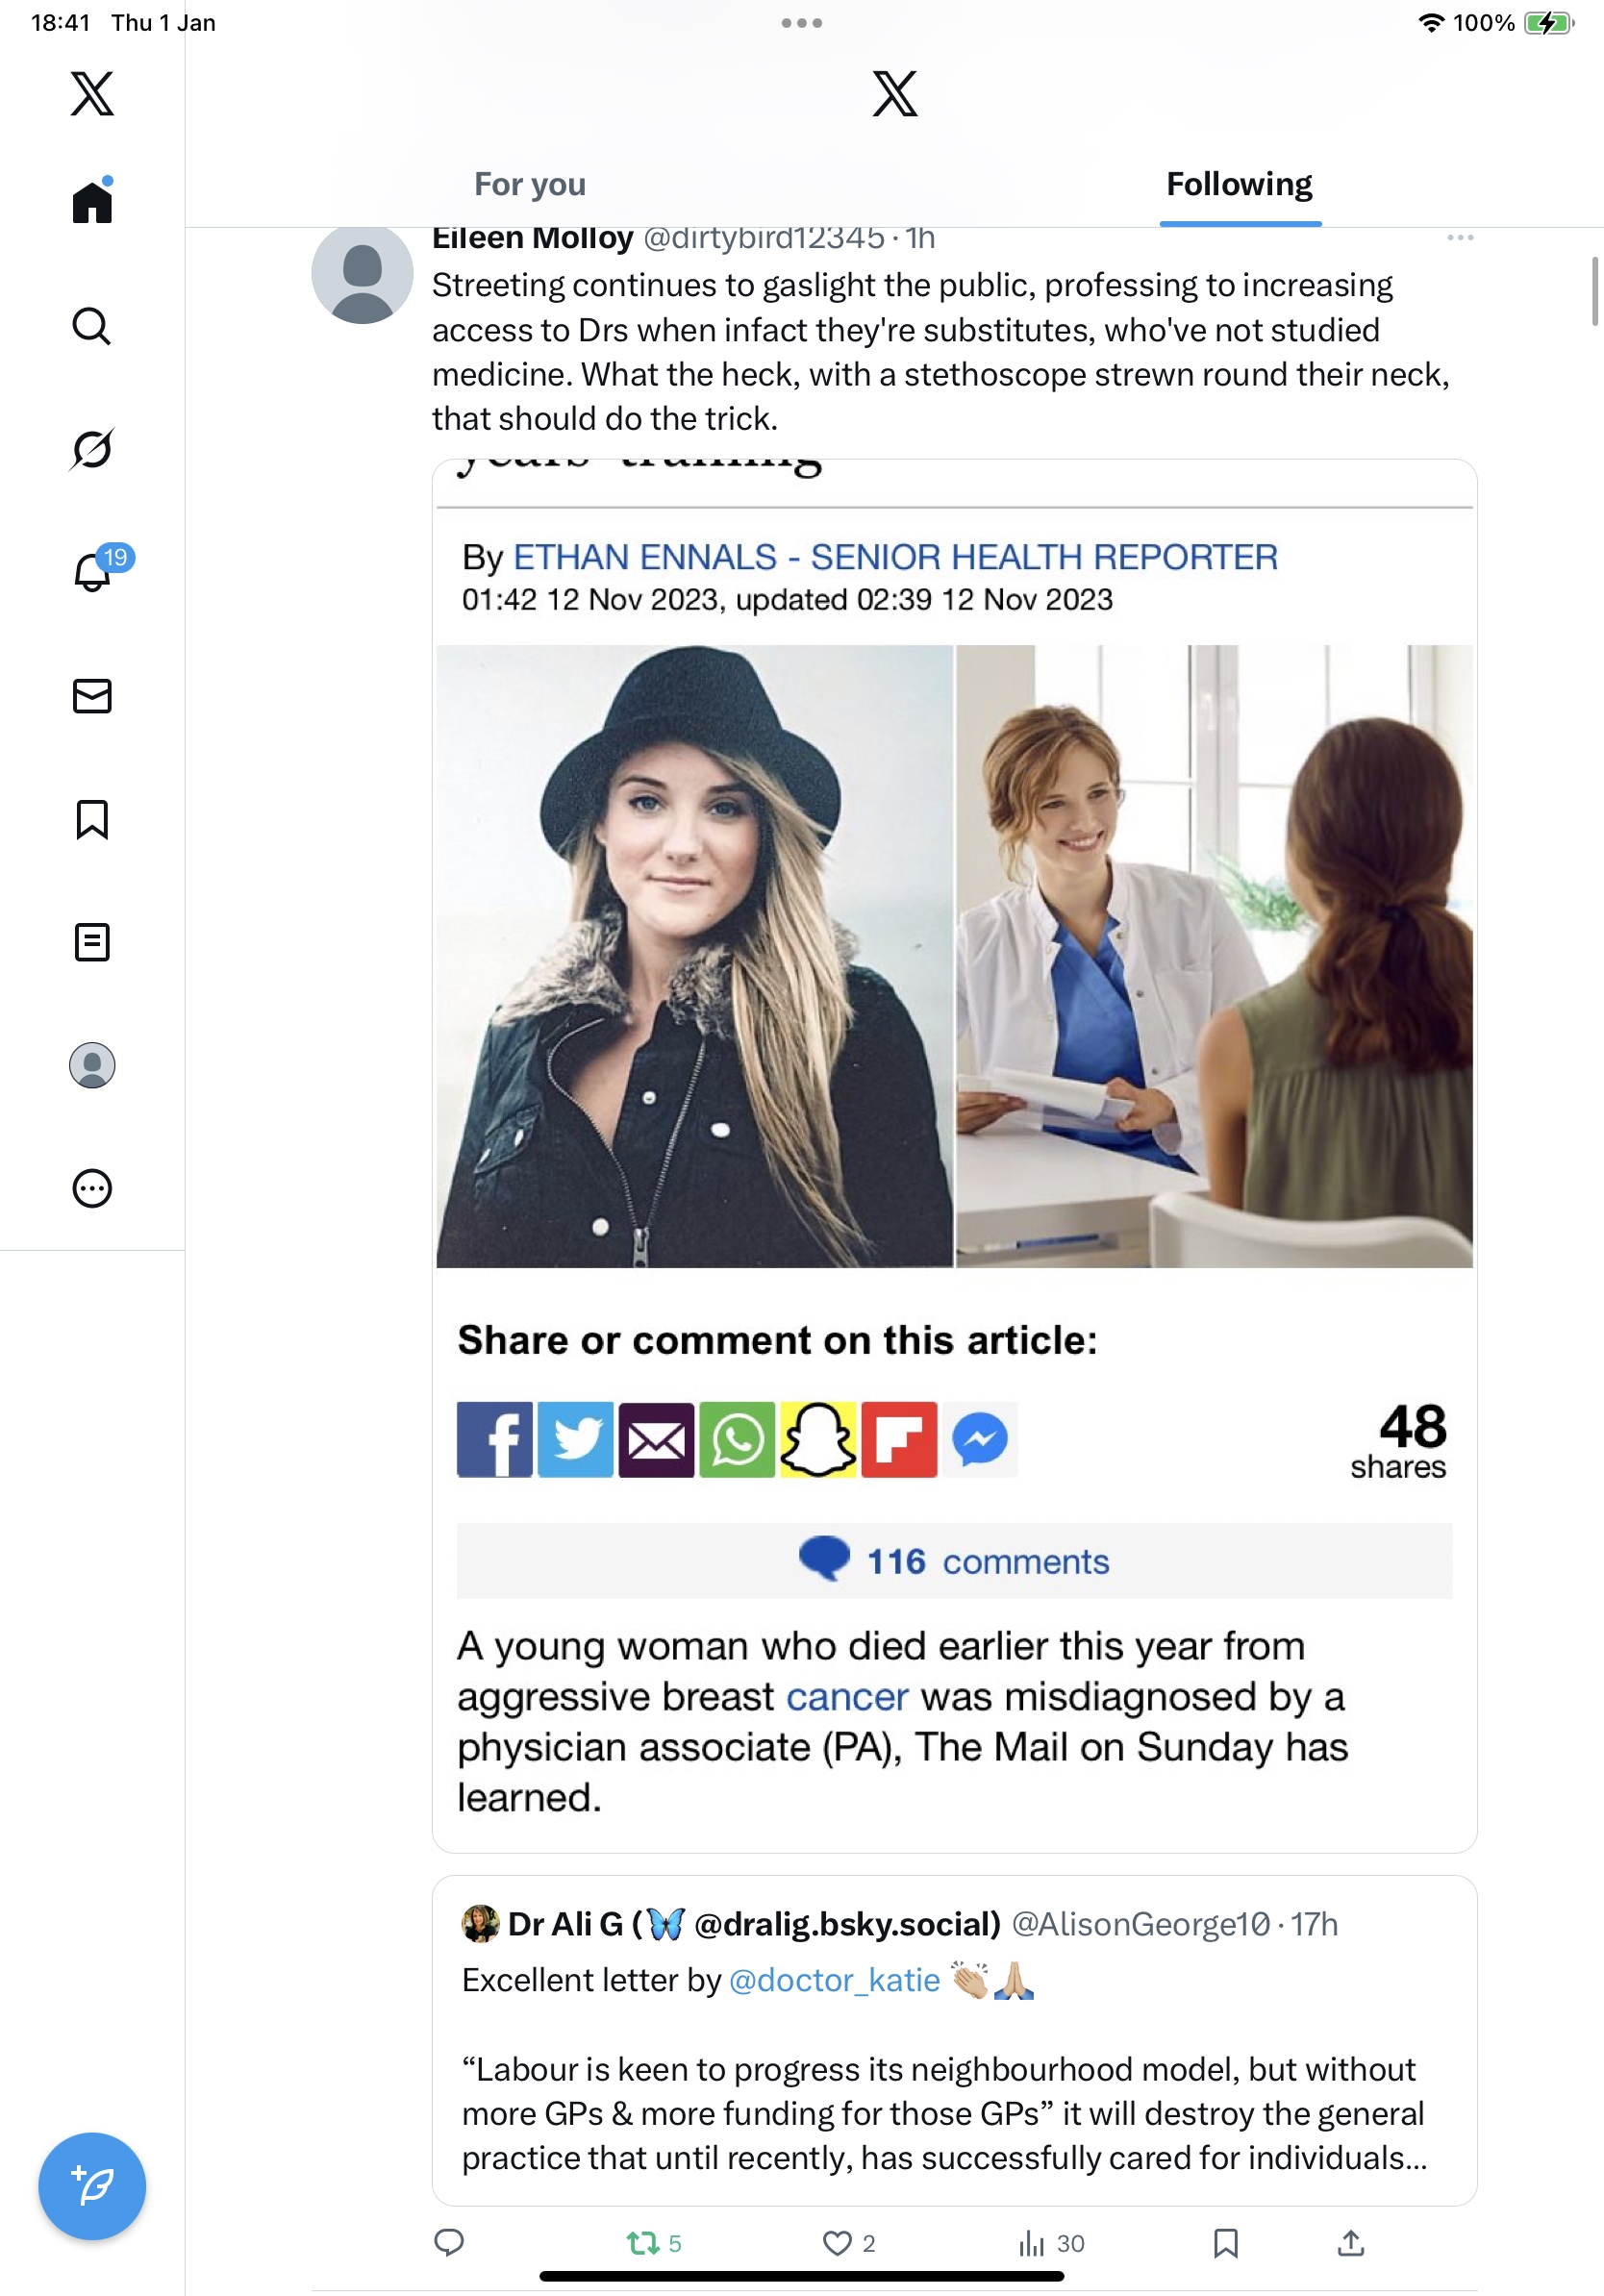Open the three-dot menu on Eileen Molloy's post

point(1460,238)
